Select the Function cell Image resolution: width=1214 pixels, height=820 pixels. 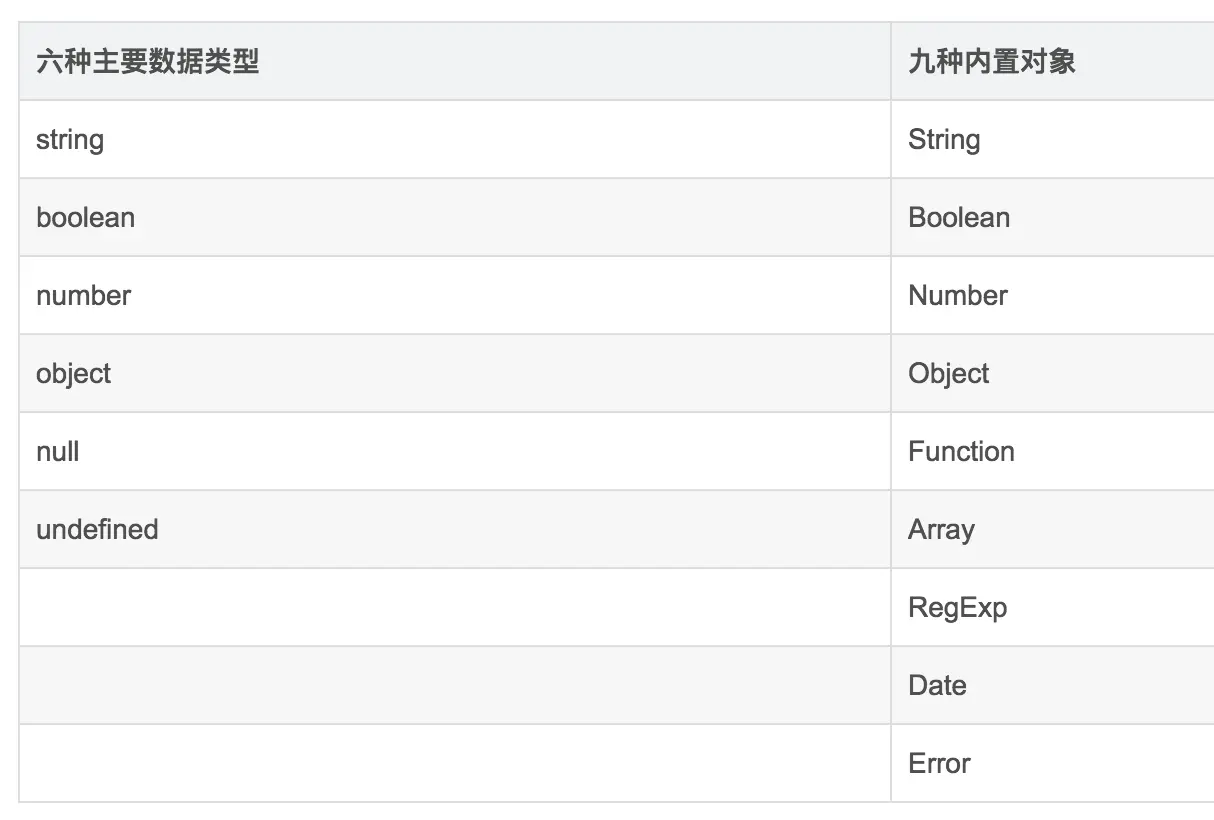[1052, 451]
